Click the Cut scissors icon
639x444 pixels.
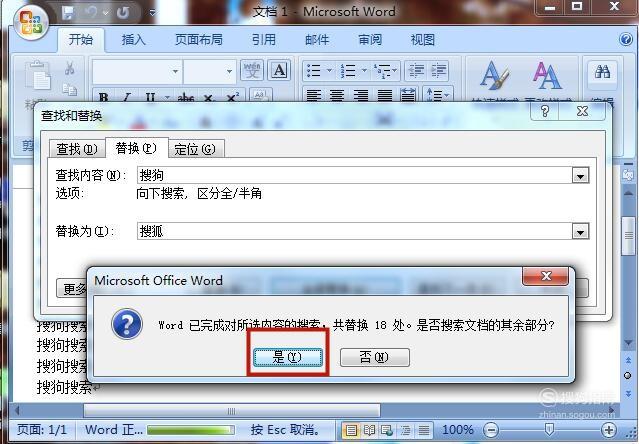pyautogui.click(x=70, y=68)
